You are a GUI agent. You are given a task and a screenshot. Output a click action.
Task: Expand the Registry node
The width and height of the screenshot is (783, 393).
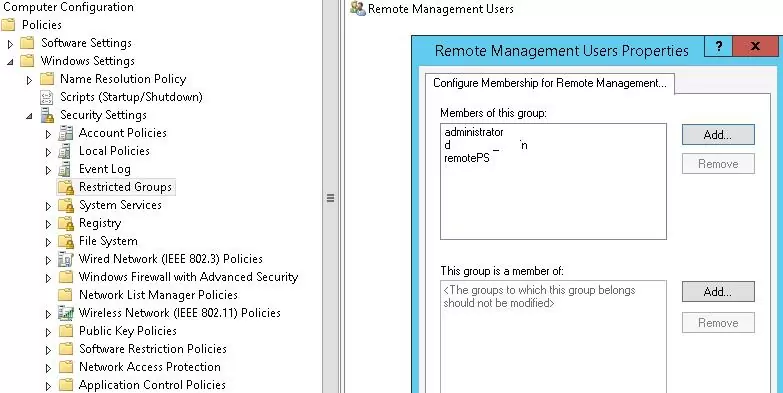click(48, 224)
